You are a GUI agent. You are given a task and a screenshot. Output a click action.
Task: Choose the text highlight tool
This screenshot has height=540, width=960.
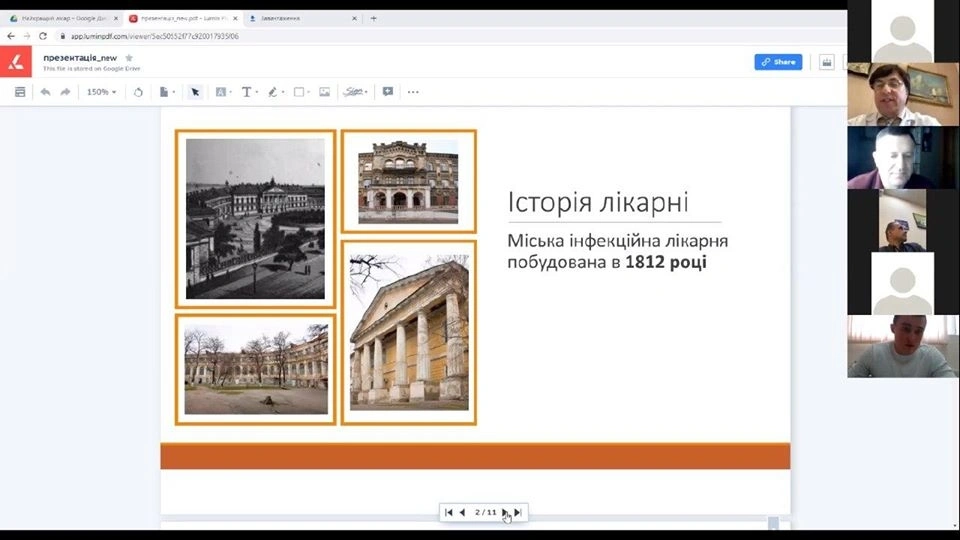coord(220,92)
